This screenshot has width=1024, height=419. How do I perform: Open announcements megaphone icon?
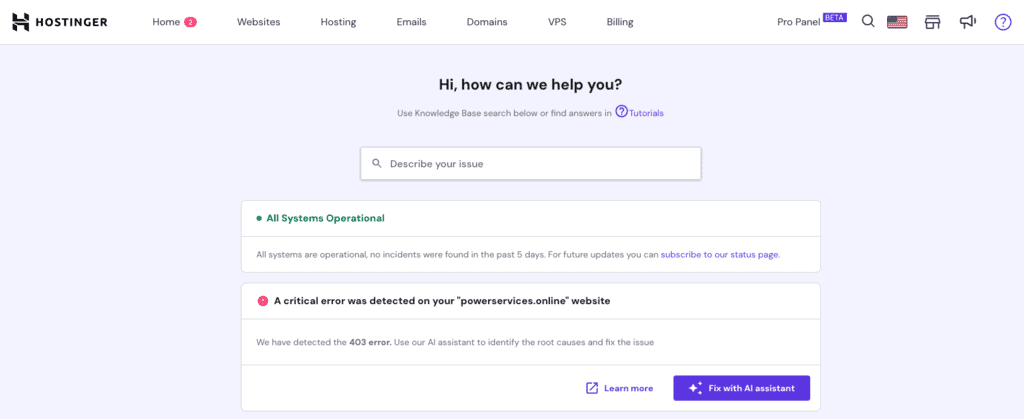[967, 22]
